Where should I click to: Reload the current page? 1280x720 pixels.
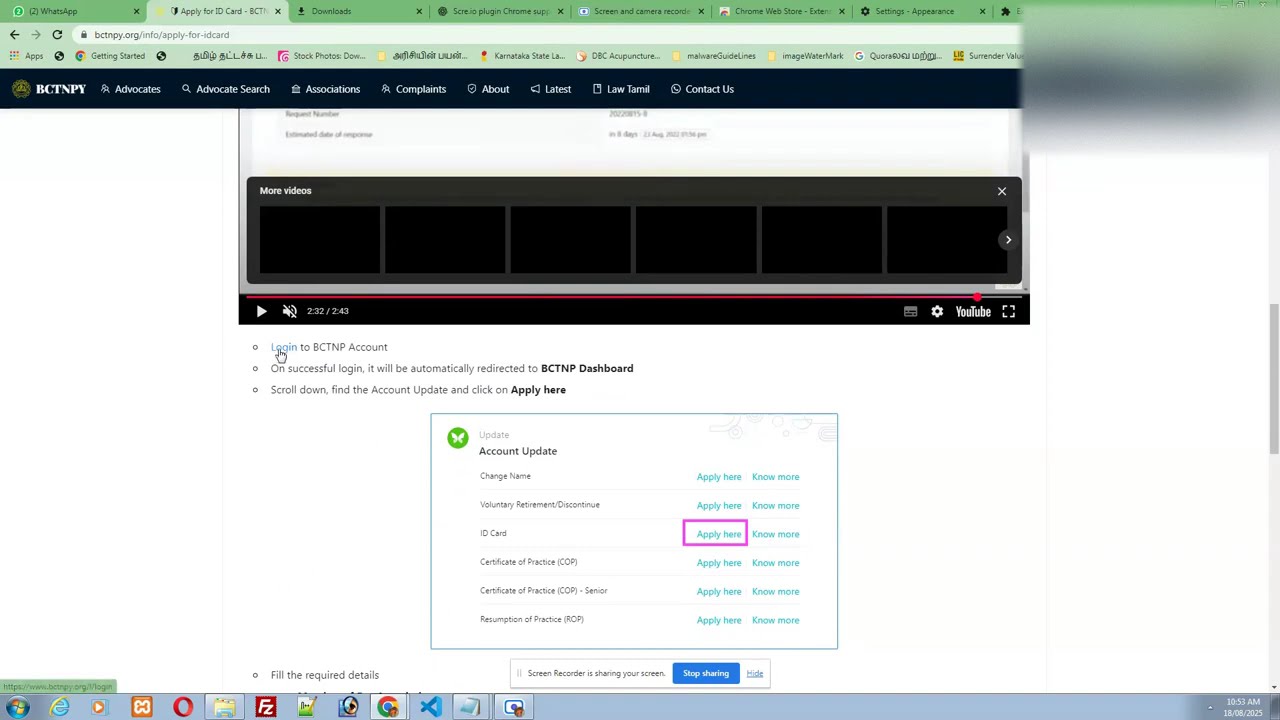click(x=57, y=35)
